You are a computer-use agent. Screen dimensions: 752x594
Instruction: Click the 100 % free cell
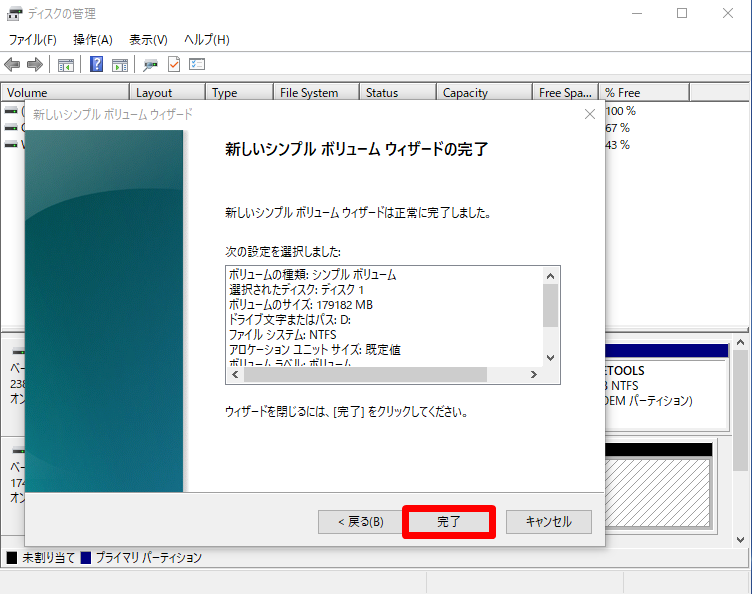tap(621, 111)
